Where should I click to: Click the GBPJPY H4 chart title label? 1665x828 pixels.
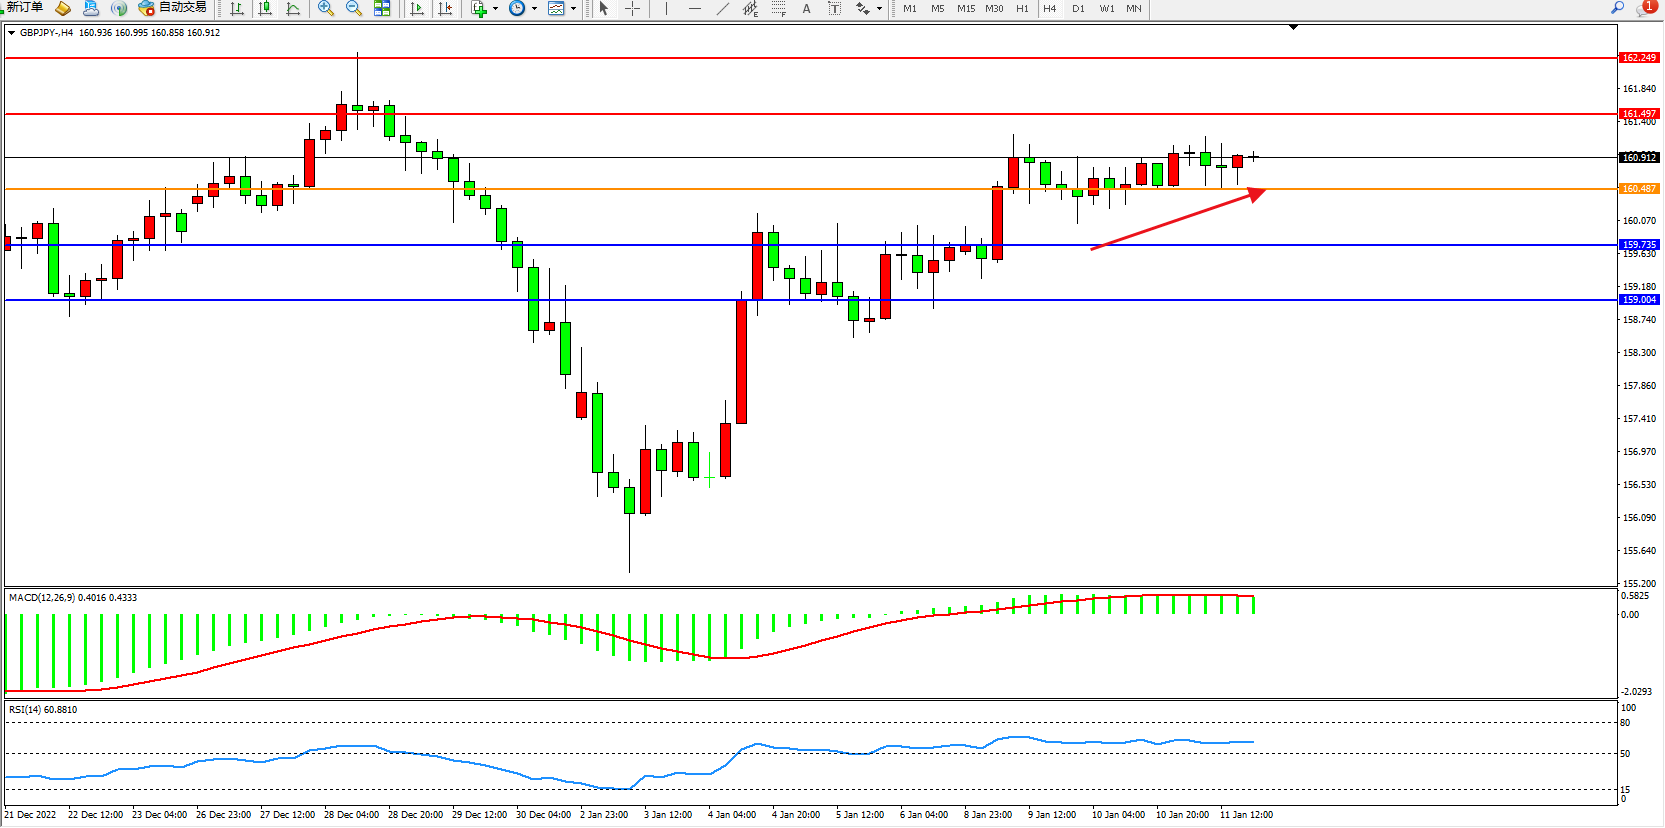click(x=46, y=33)
